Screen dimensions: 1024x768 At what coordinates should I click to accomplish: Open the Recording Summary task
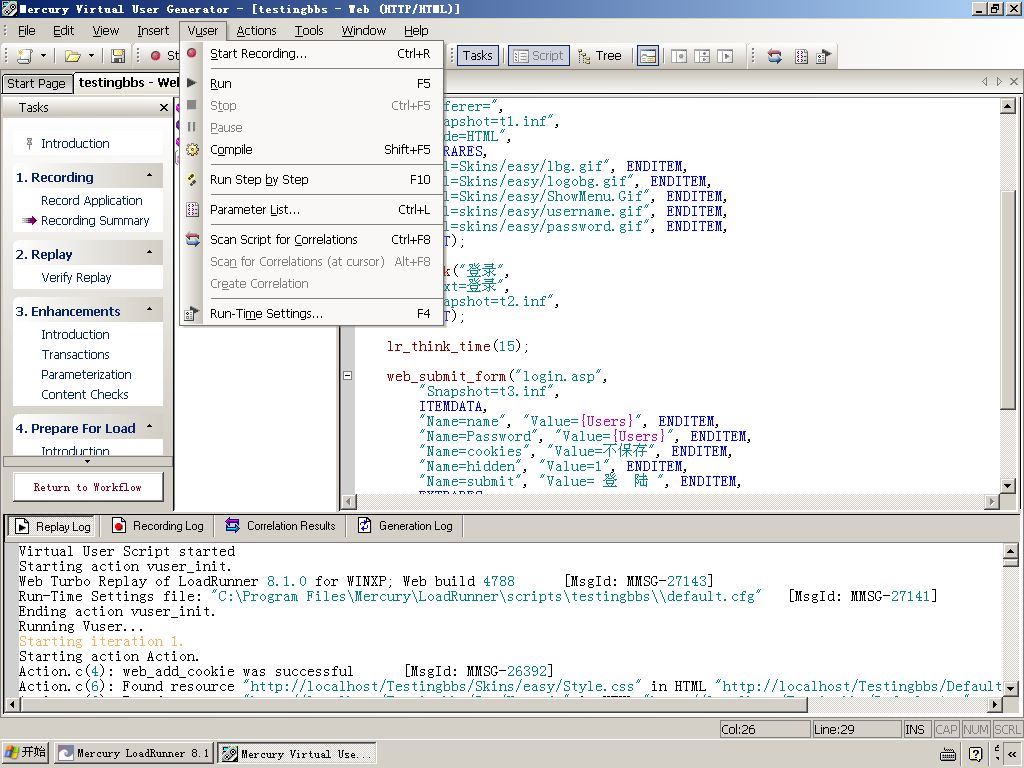click(x=95, y=221)
